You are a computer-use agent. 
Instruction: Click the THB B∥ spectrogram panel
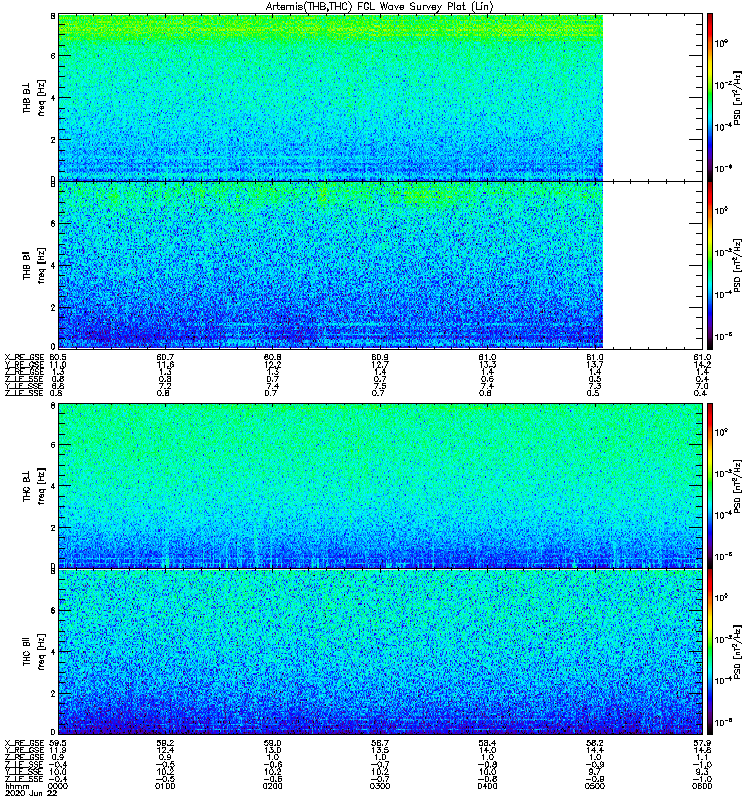click(x=381, y=265)
